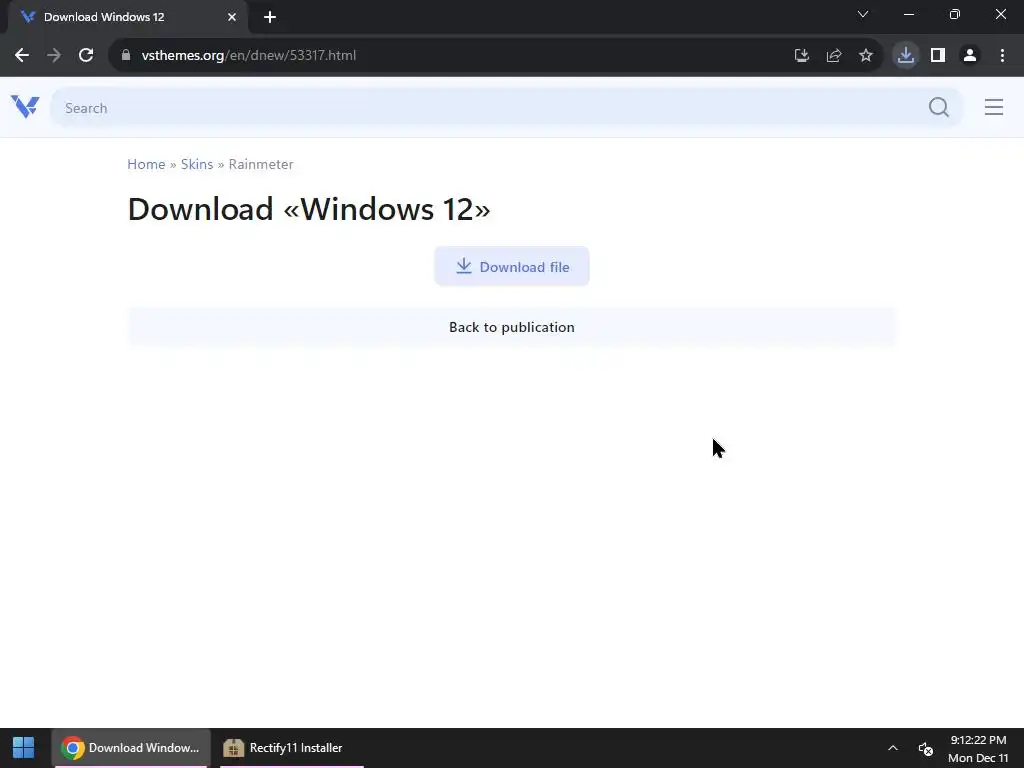The height and width of the screenshot is (768, 1024).
Task: Close the Download Windows 12 tab
Action: click(232, 17)
